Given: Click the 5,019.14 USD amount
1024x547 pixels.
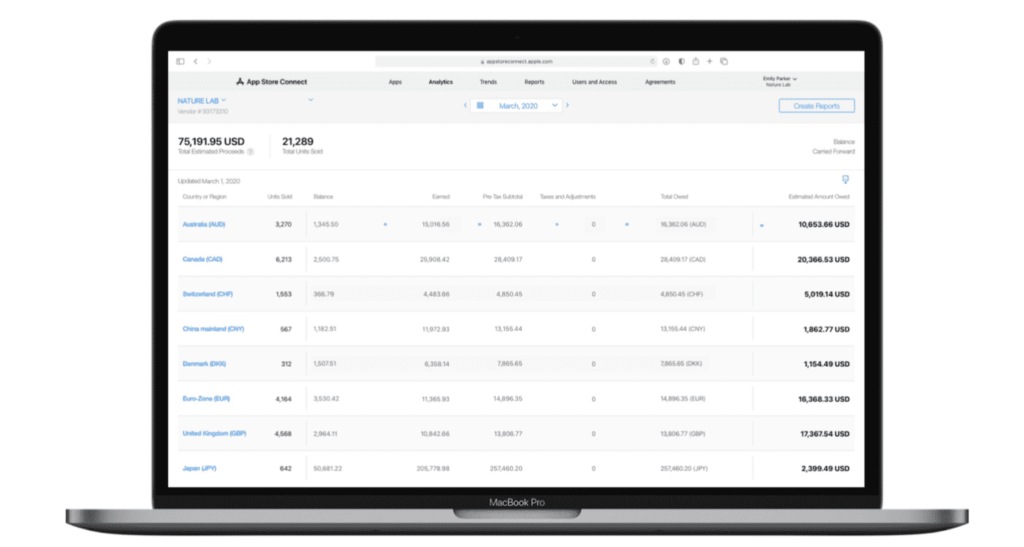Looking at the screenshot, I should [x=827, y=294].
